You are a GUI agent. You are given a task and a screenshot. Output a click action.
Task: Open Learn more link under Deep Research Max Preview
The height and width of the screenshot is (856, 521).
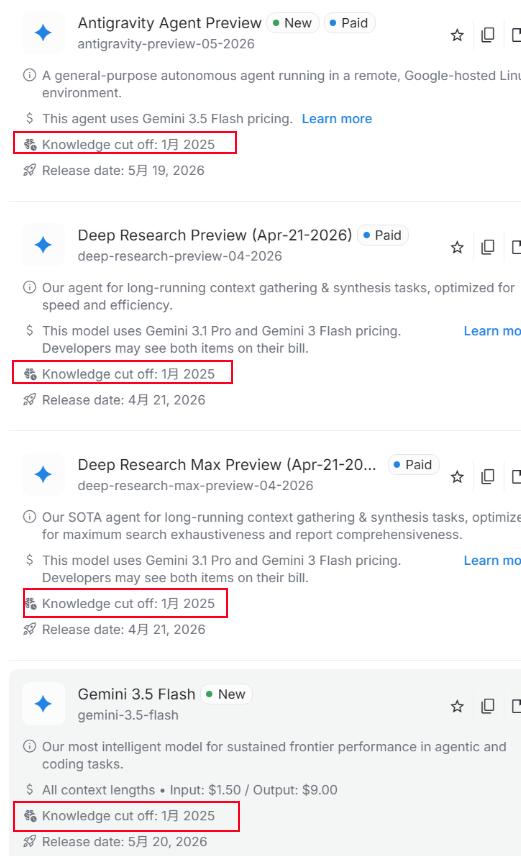[492, 560]
